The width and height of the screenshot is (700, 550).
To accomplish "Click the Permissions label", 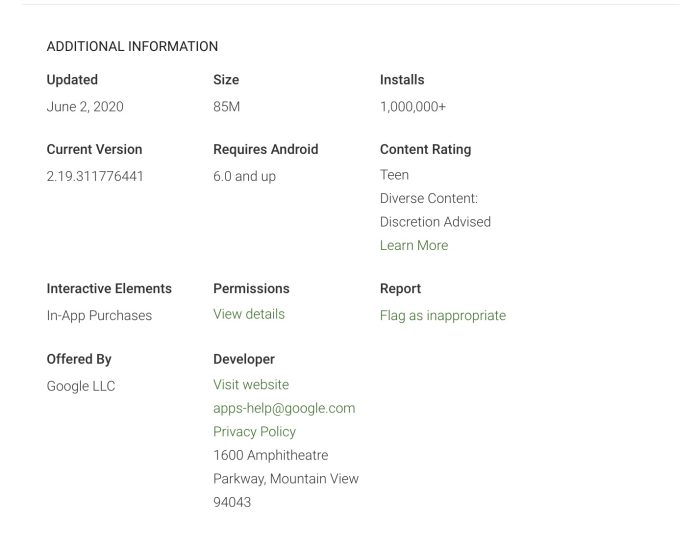I will [x=251, y=288].
